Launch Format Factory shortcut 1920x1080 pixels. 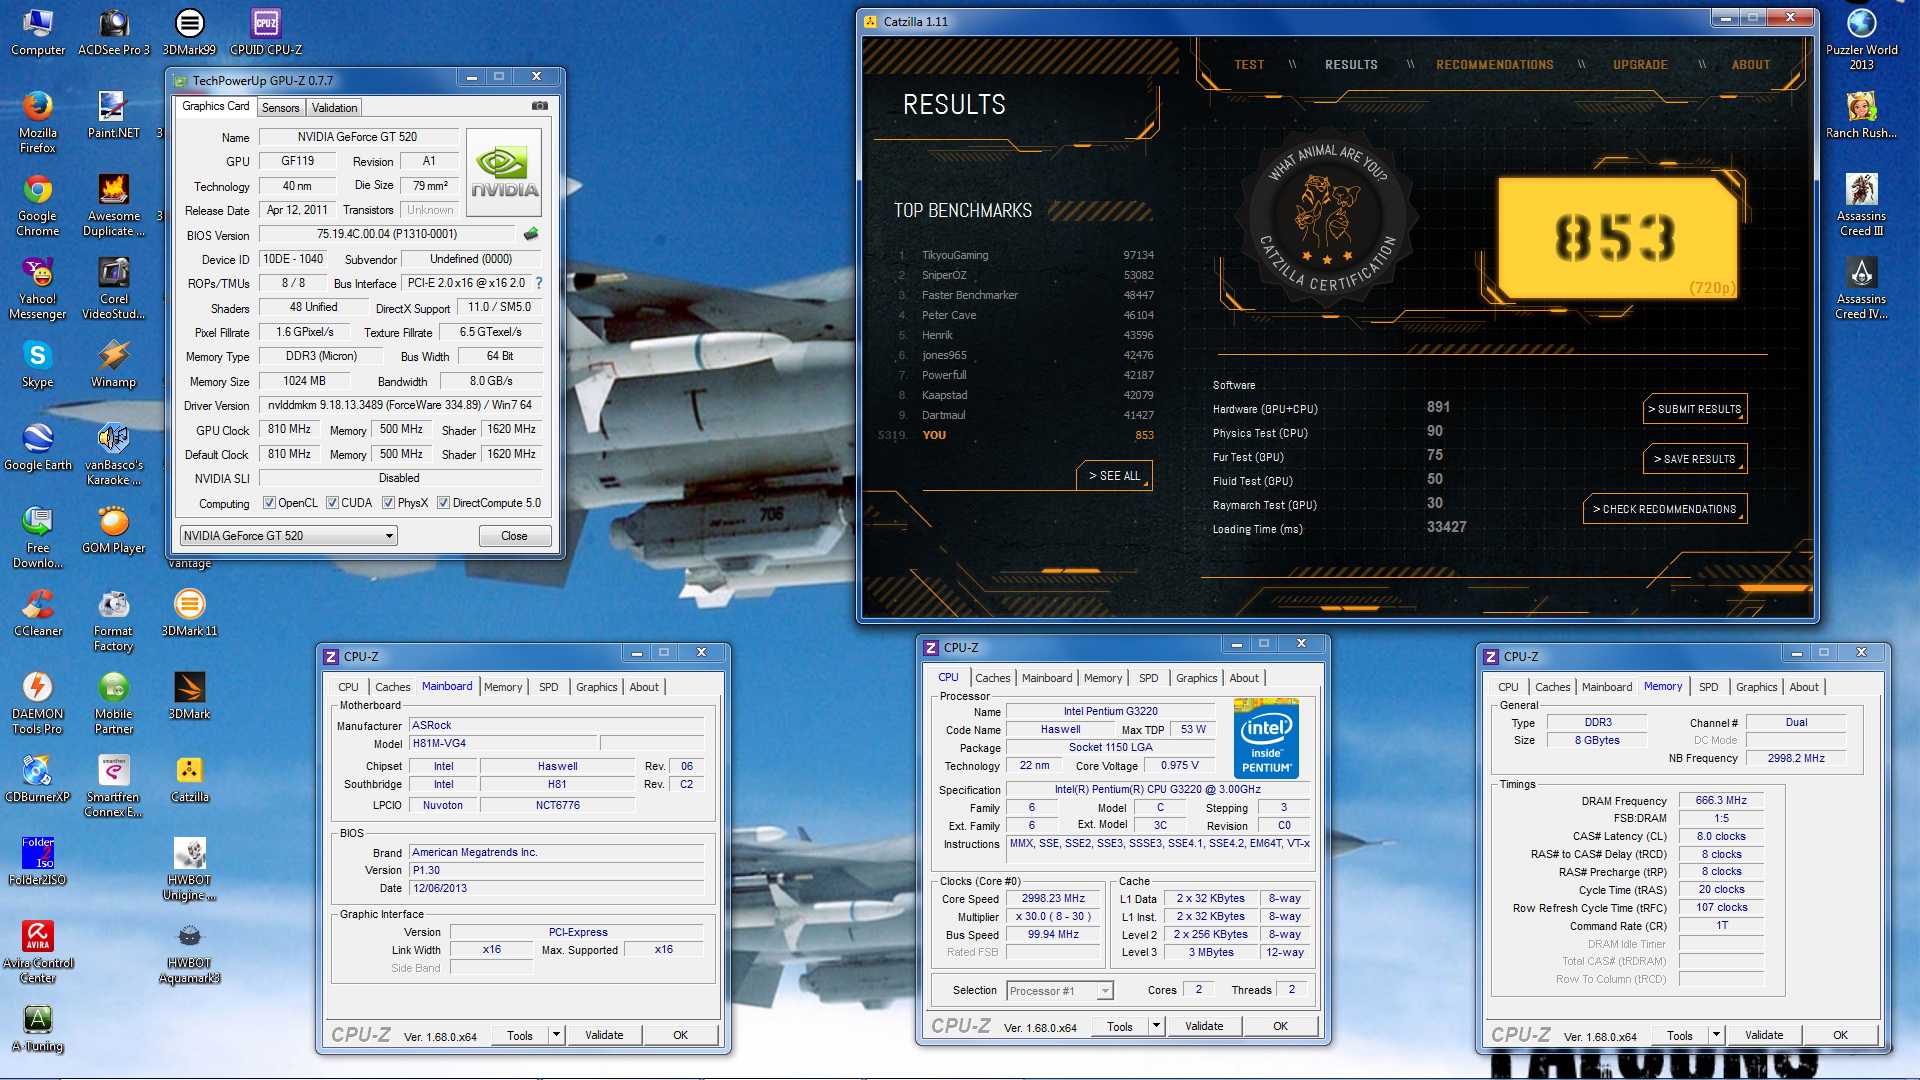(x=113, y=620)
